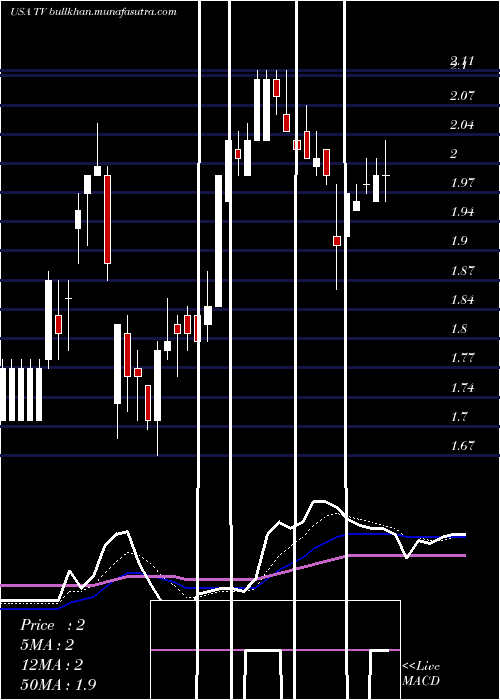Click the 2 price axis label
500x700 pixels.
point(454,154)
